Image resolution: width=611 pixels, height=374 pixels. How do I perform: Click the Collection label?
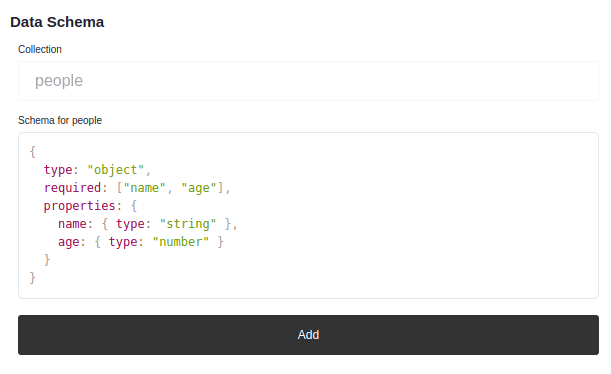click(x=40, y=49)
